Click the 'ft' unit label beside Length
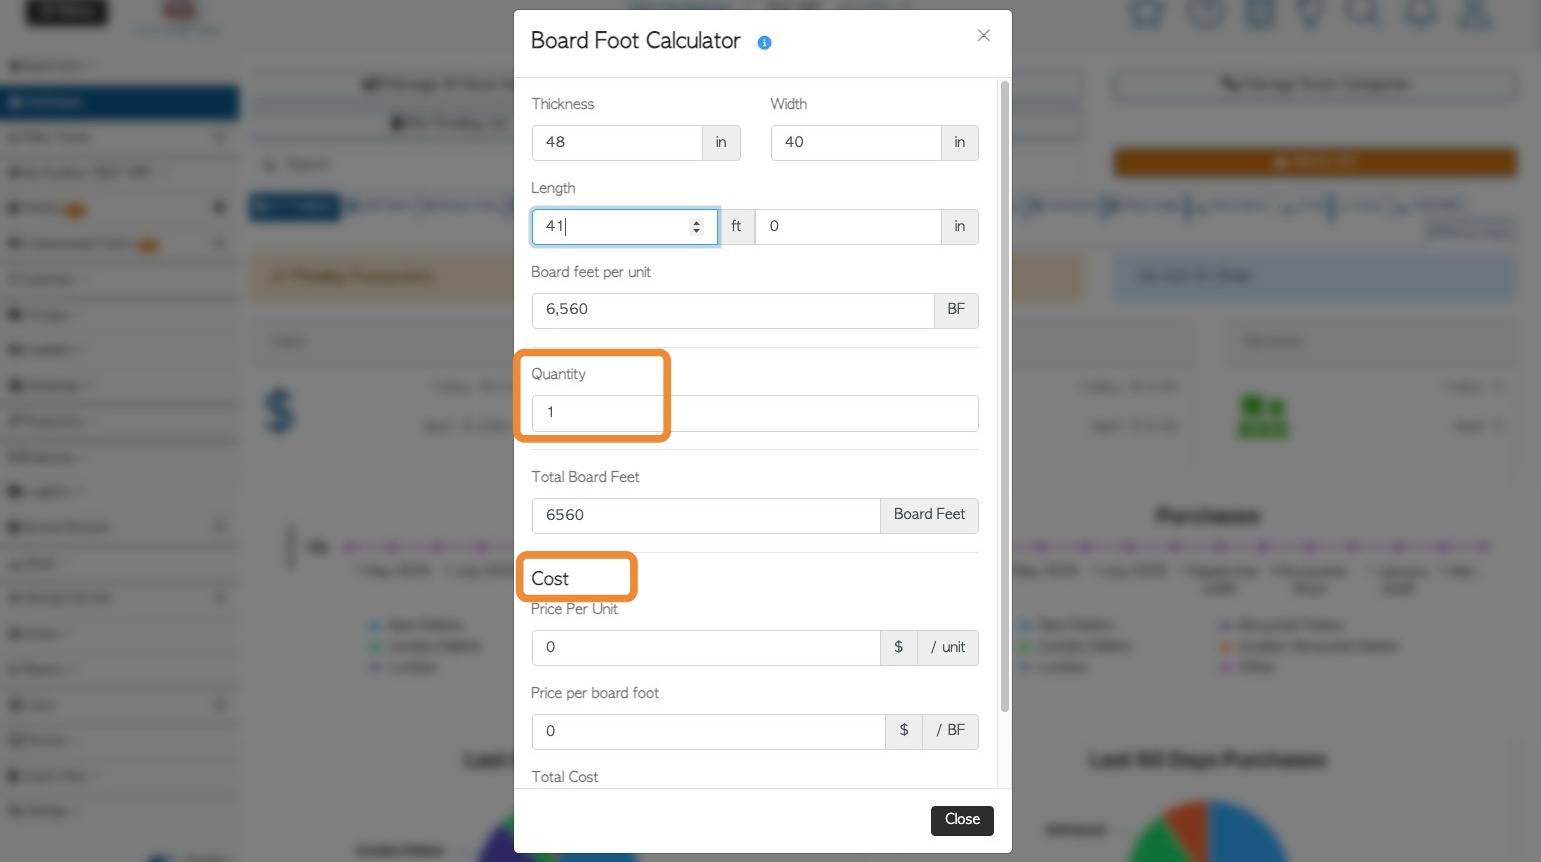The image size is (1541, 862). coord(736,227)
